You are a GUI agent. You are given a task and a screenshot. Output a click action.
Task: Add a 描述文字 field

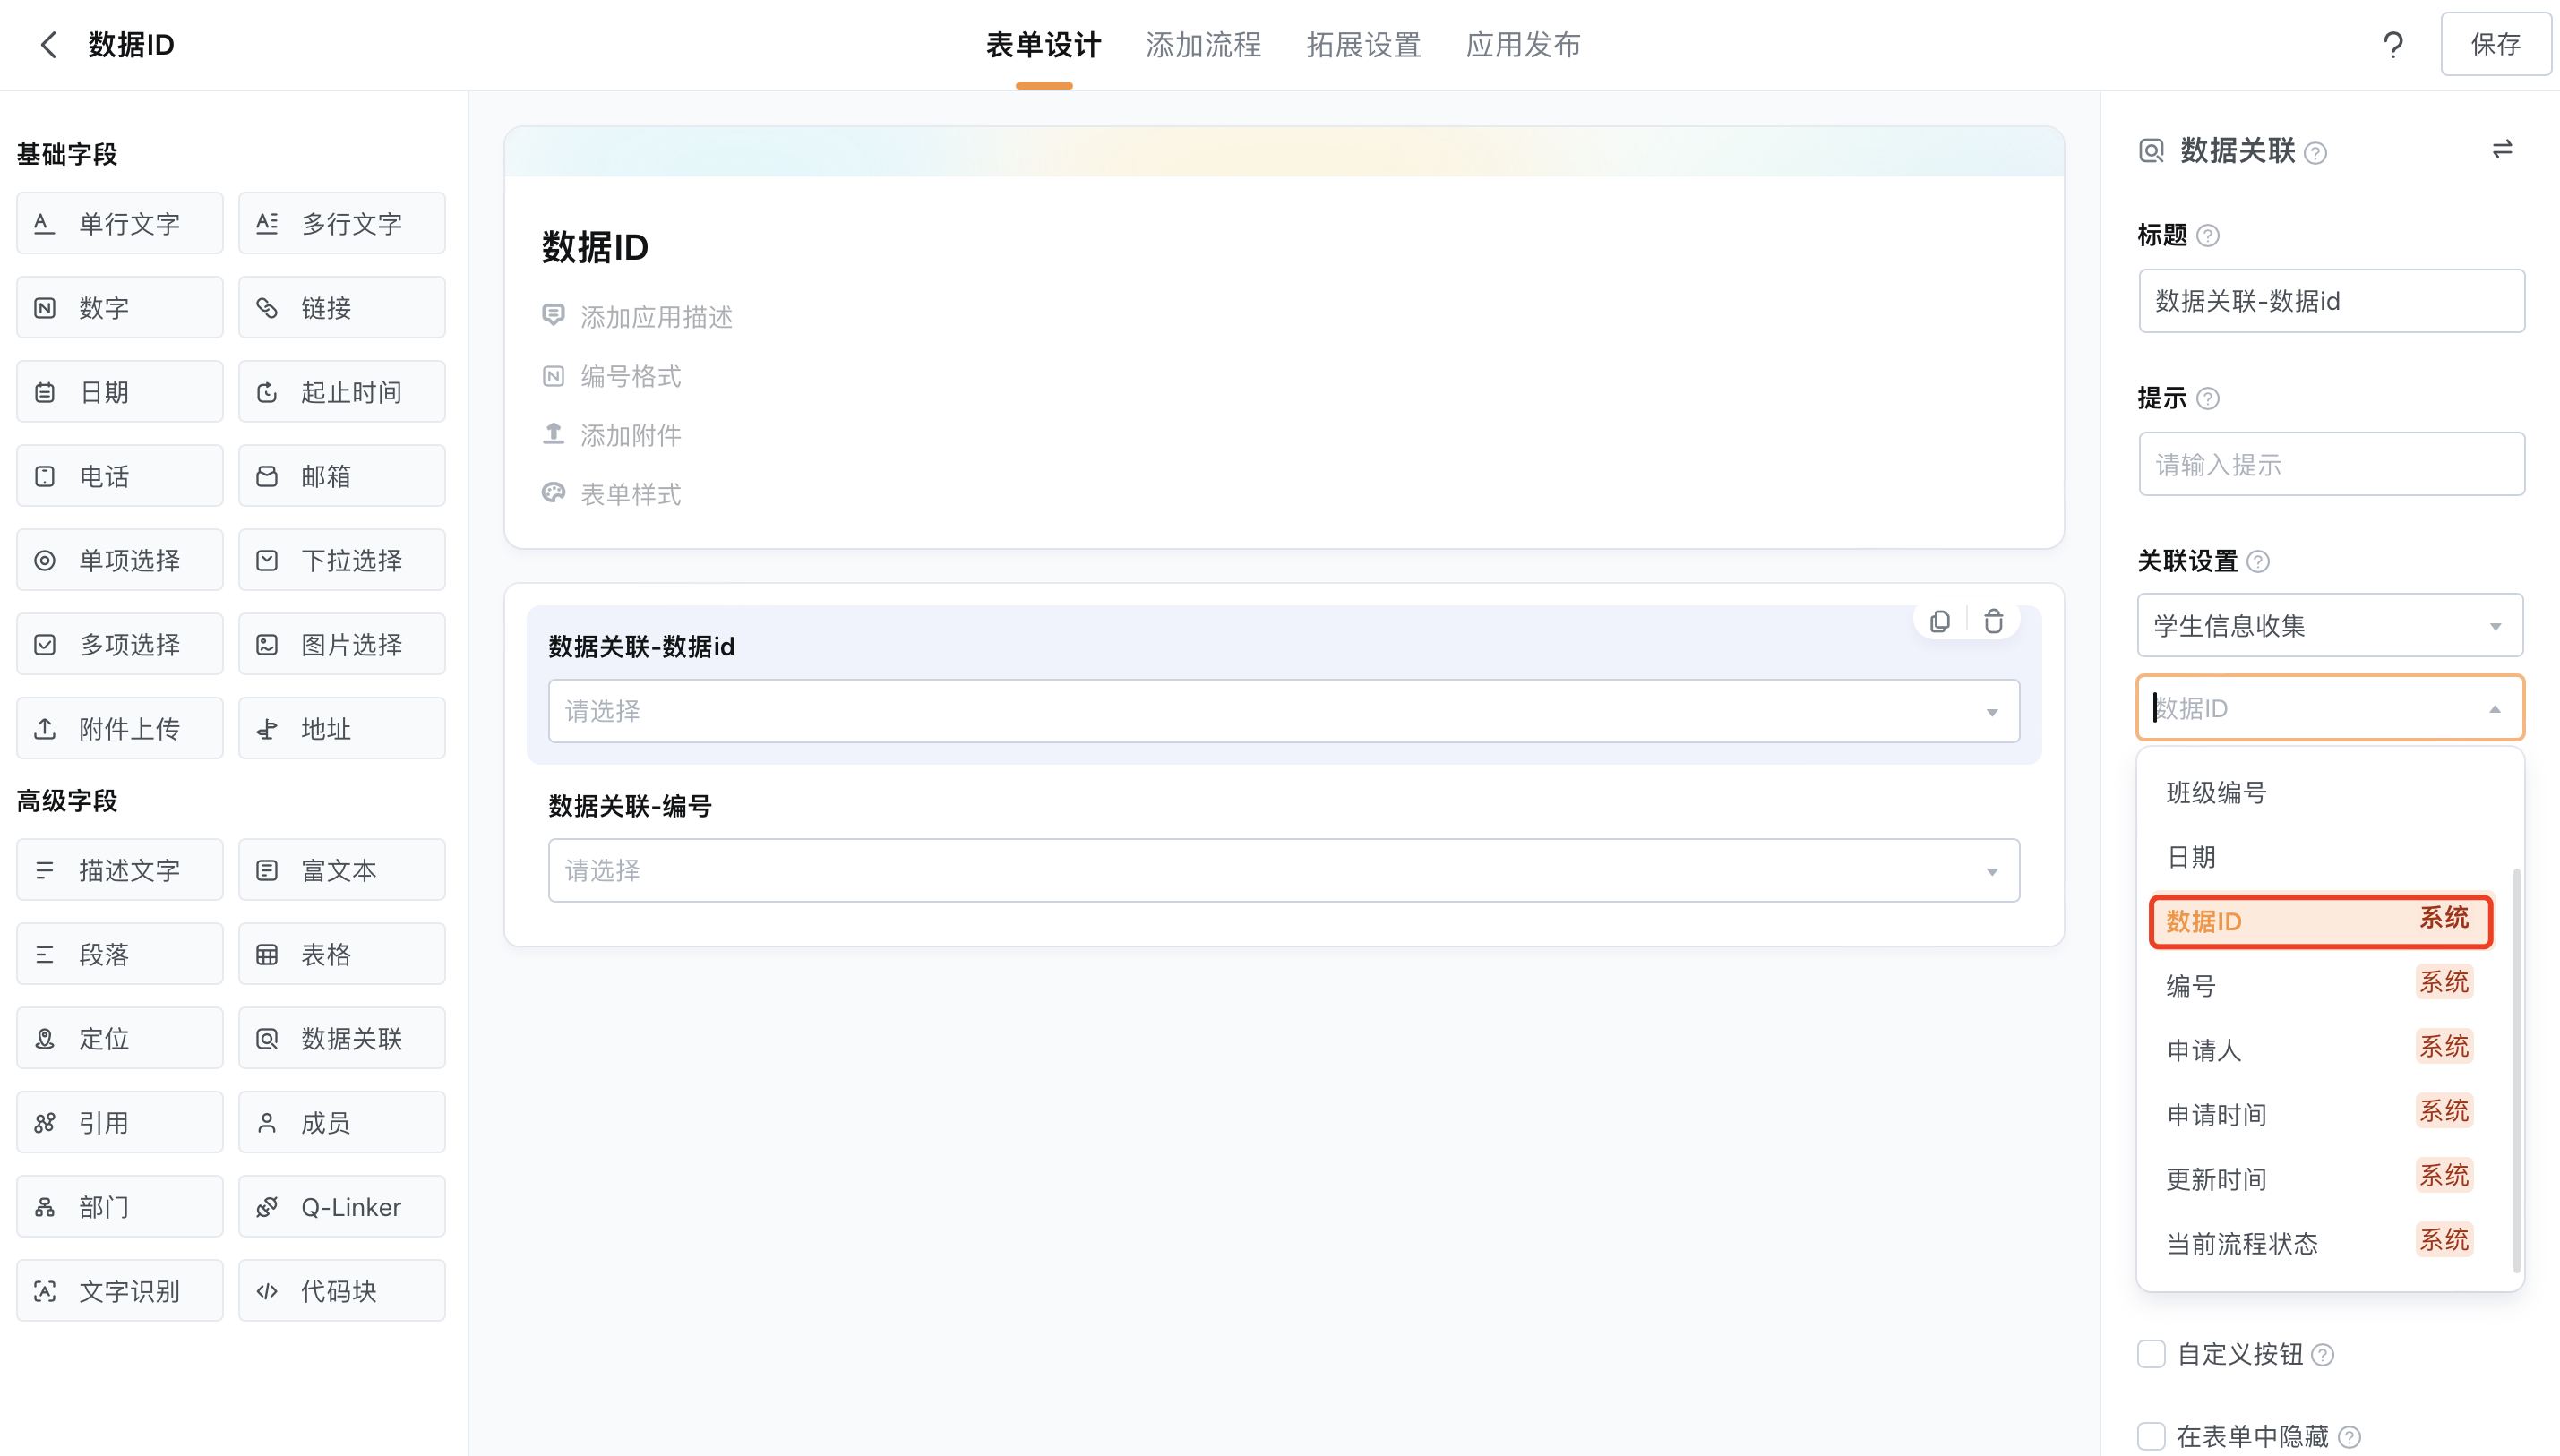[x=120, y=869]
